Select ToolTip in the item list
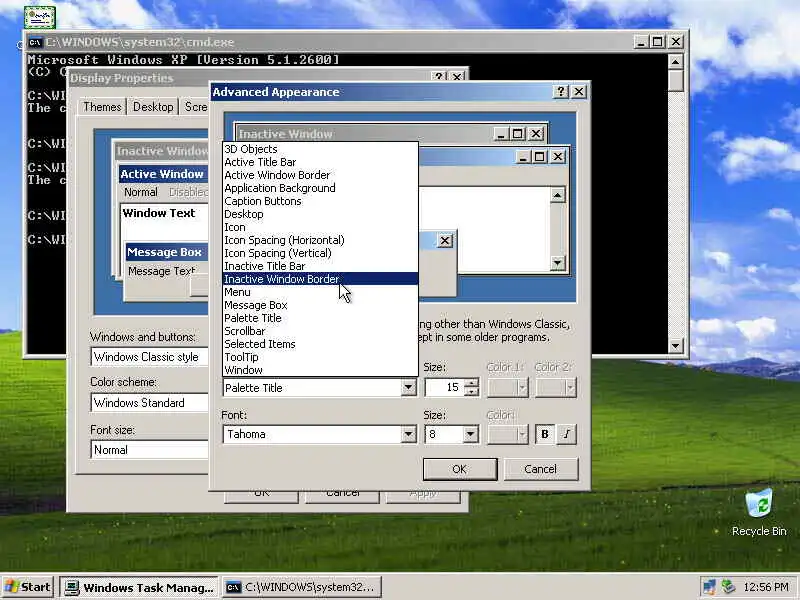The height and width of the screenshot is (600, 800). tap(320, 357)
